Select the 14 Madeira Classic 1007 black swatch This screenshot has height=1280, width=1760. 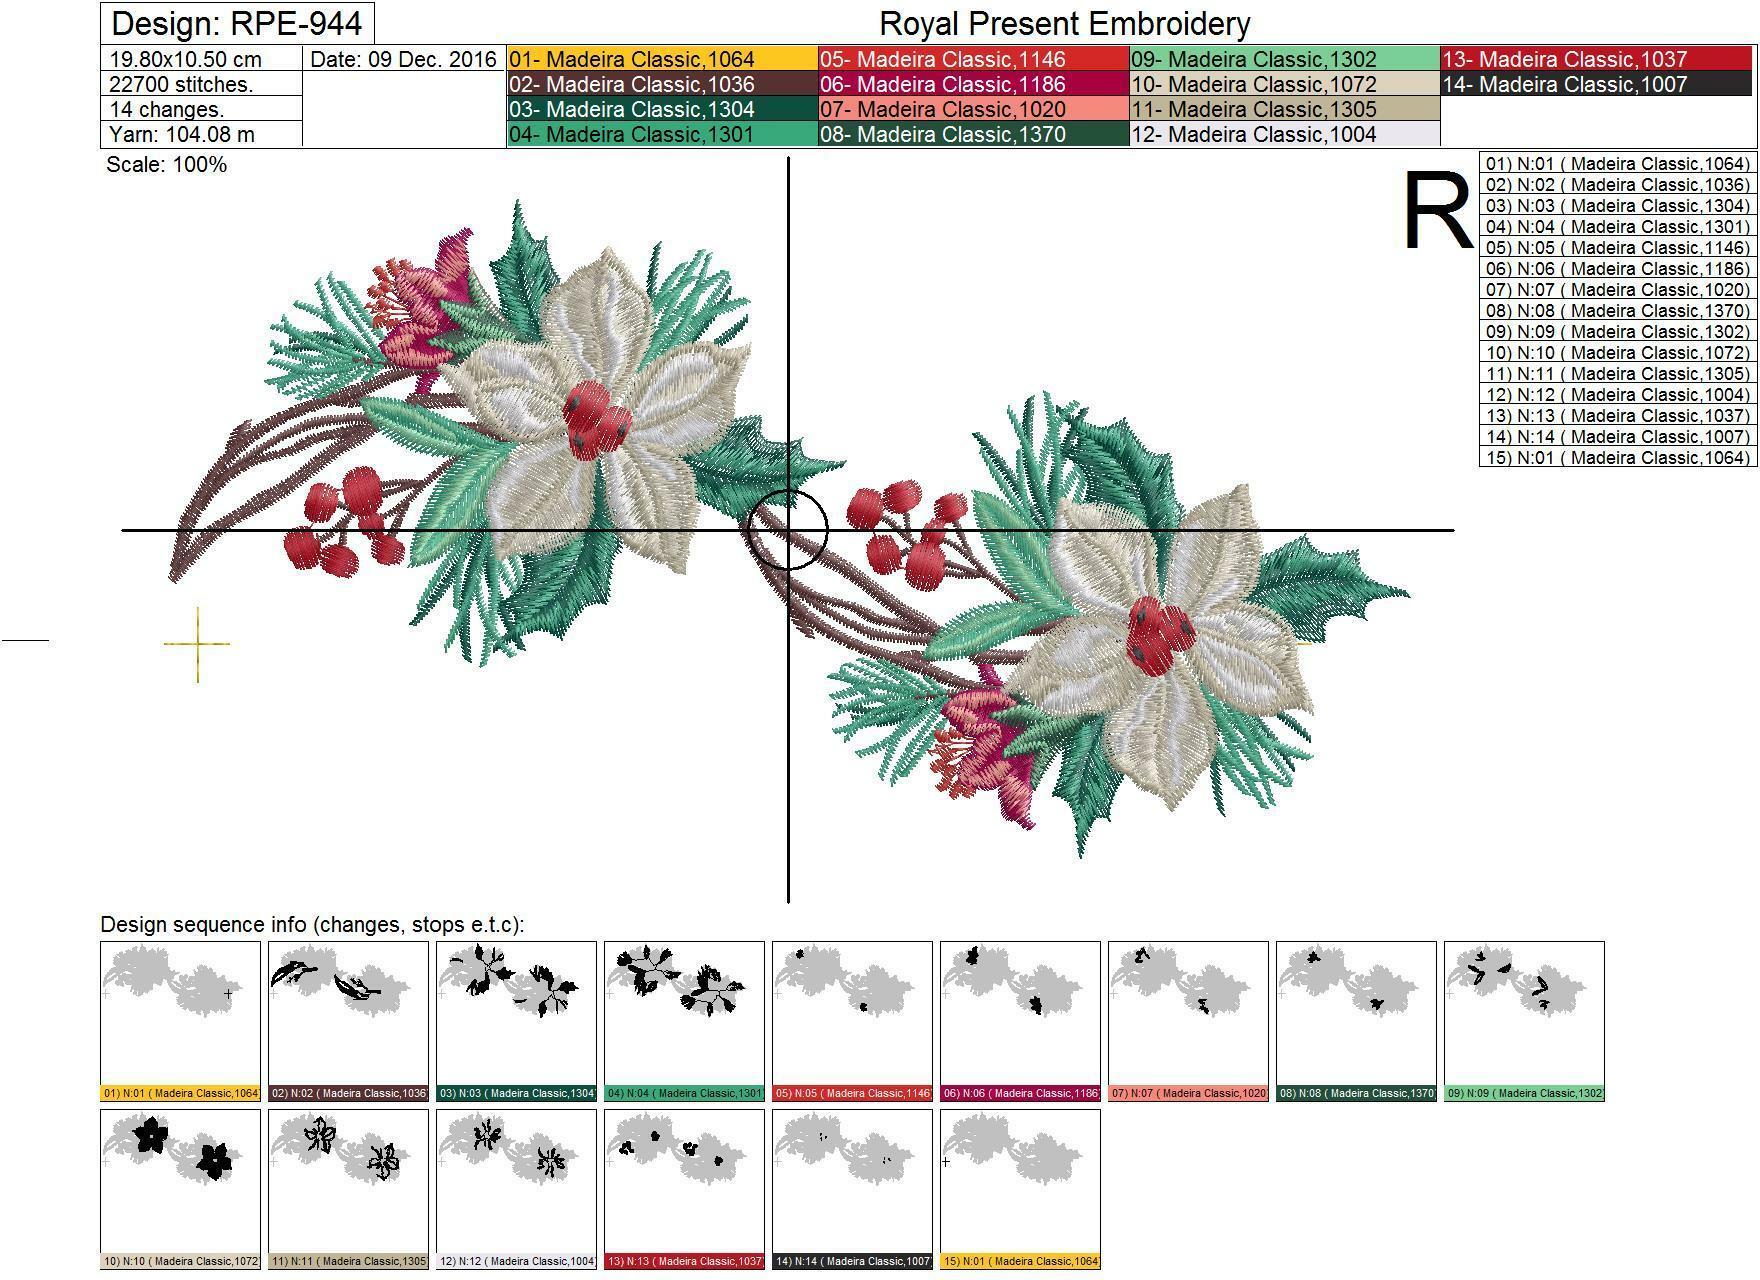coord(1596,84)
